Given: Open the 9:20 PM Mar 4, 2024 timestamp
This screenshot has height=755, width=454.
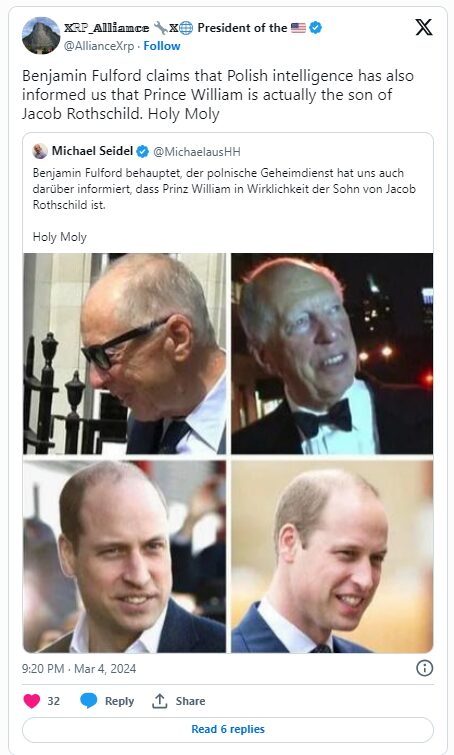Looking at the screenshot, I should click(79, 669).
